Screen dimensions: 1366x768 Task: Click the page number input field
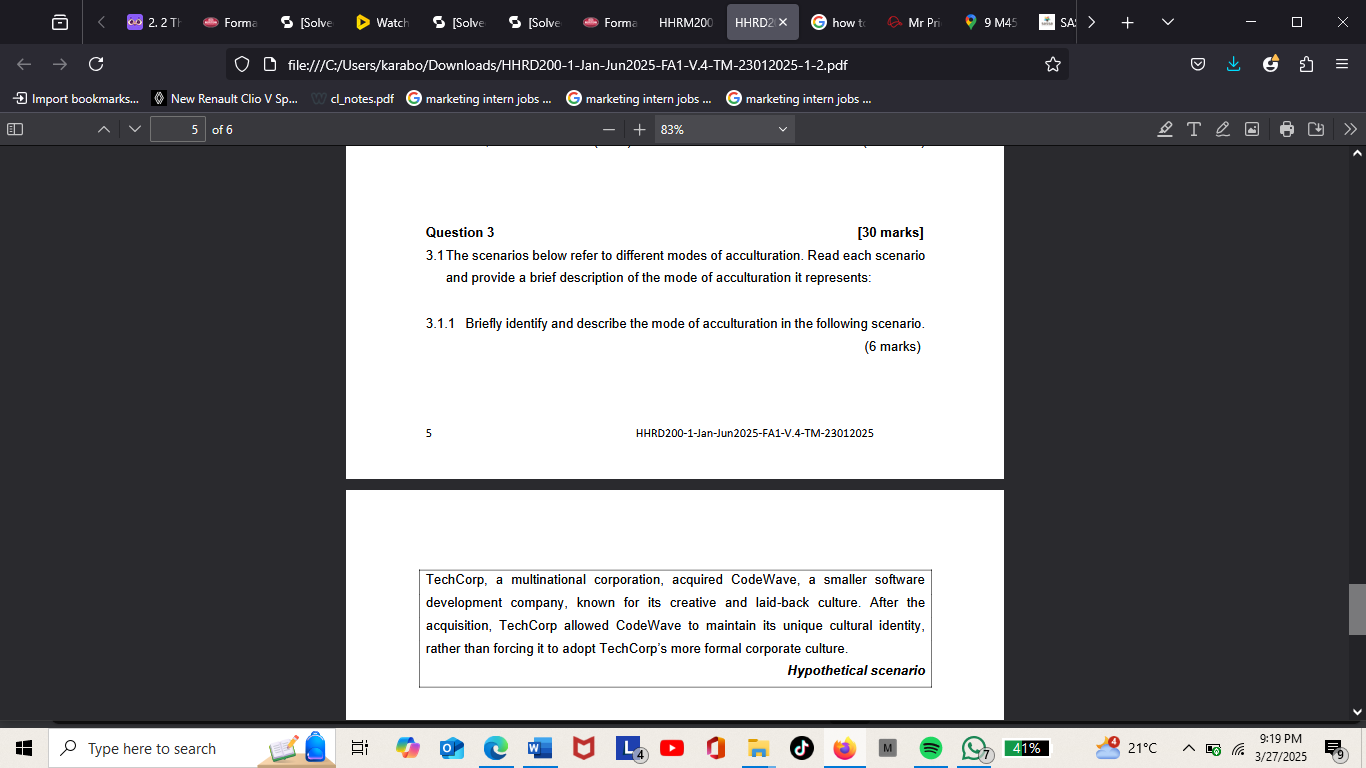(178, 129)
